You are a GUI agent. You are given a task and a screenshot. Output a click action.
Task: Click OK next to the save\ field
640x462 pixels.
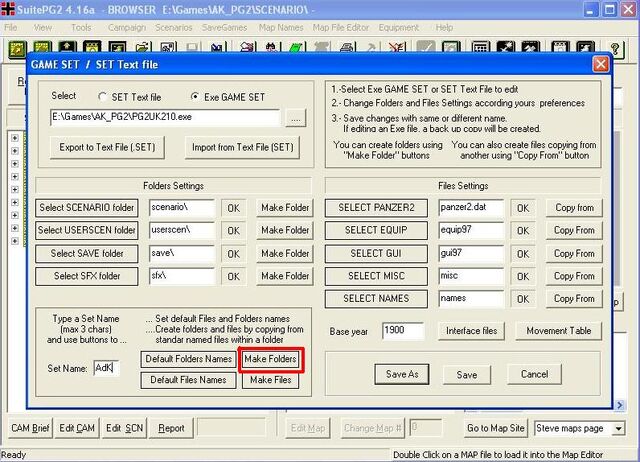[233, 254]
